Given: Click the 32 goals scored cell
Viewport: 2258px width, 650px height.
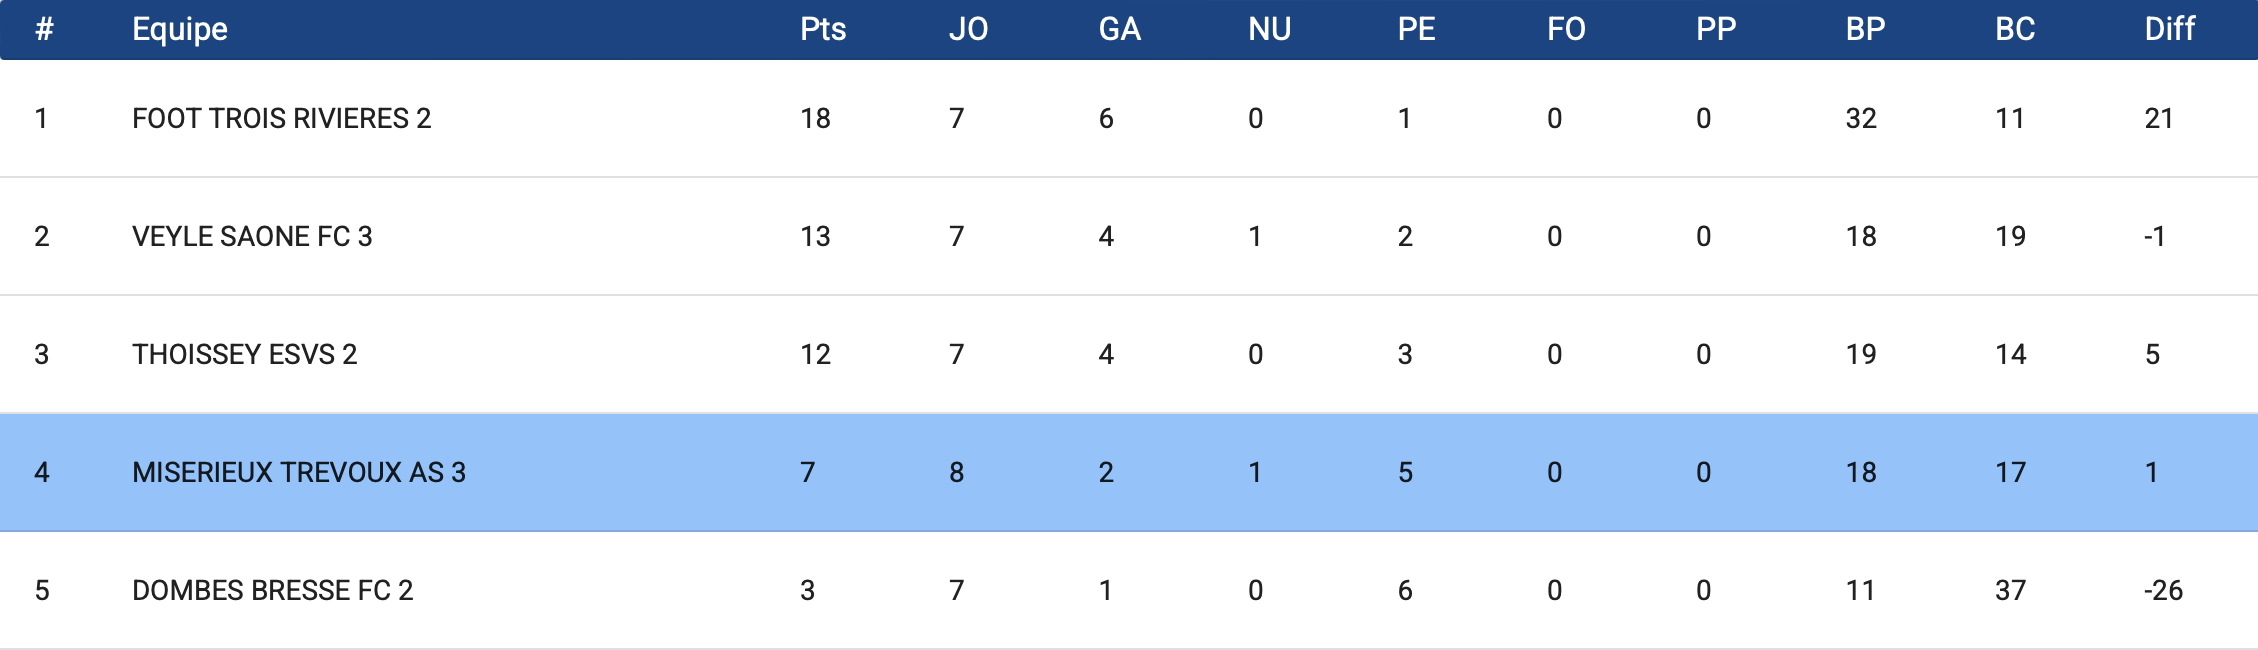Looking at the screenshot, I should [x=1861, y=118].
